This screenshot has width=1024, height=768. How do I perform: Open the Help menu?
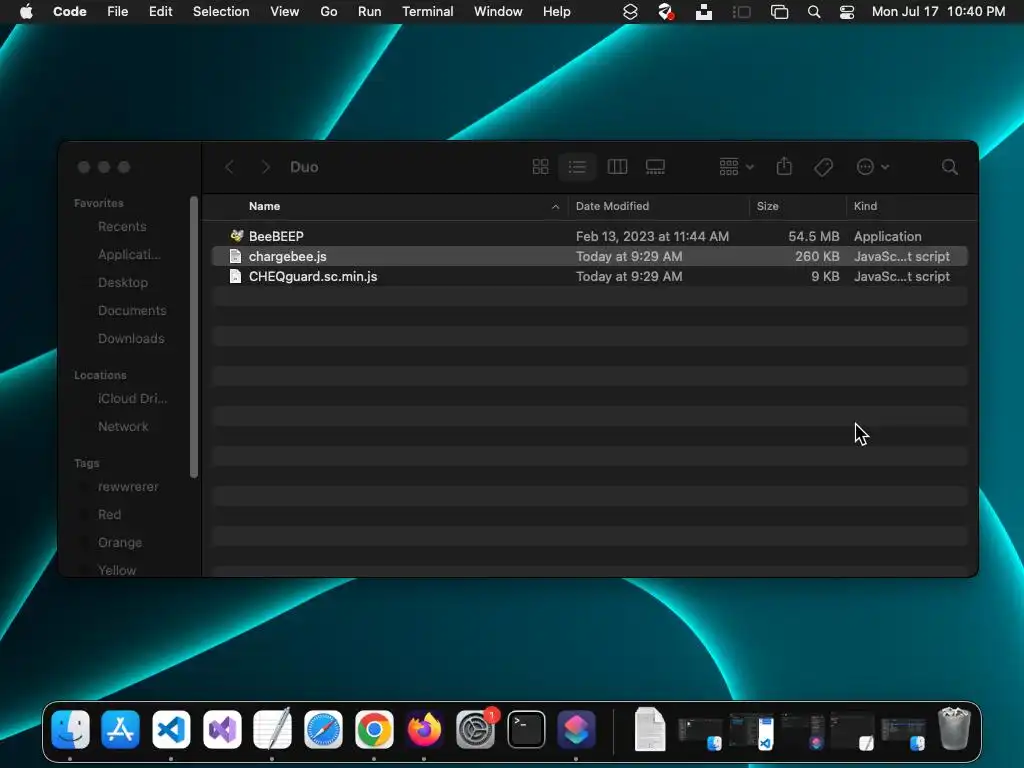tap(556, 12)
